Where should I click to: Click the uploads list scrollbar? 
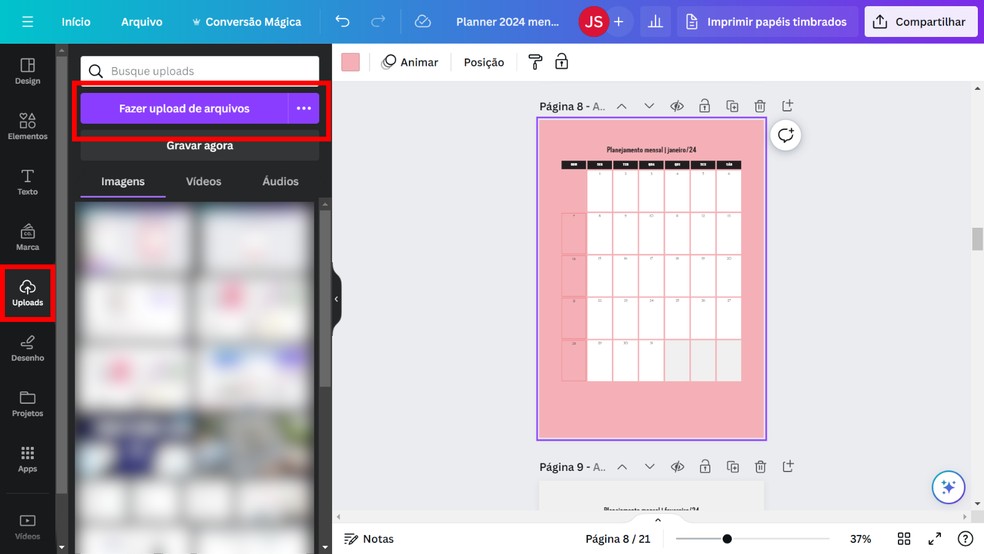[324, 299]
